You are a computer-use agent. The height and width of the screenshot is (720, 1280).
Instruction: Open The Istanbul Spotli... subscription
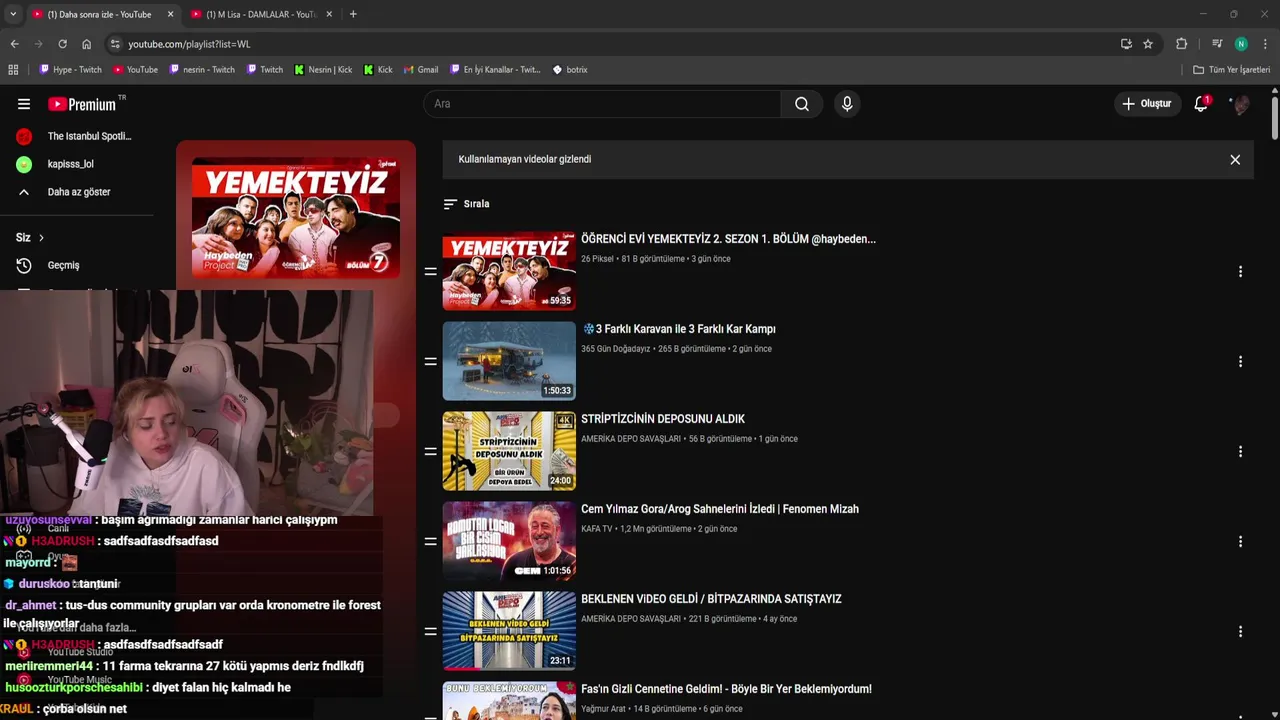(x=77, y=136)
